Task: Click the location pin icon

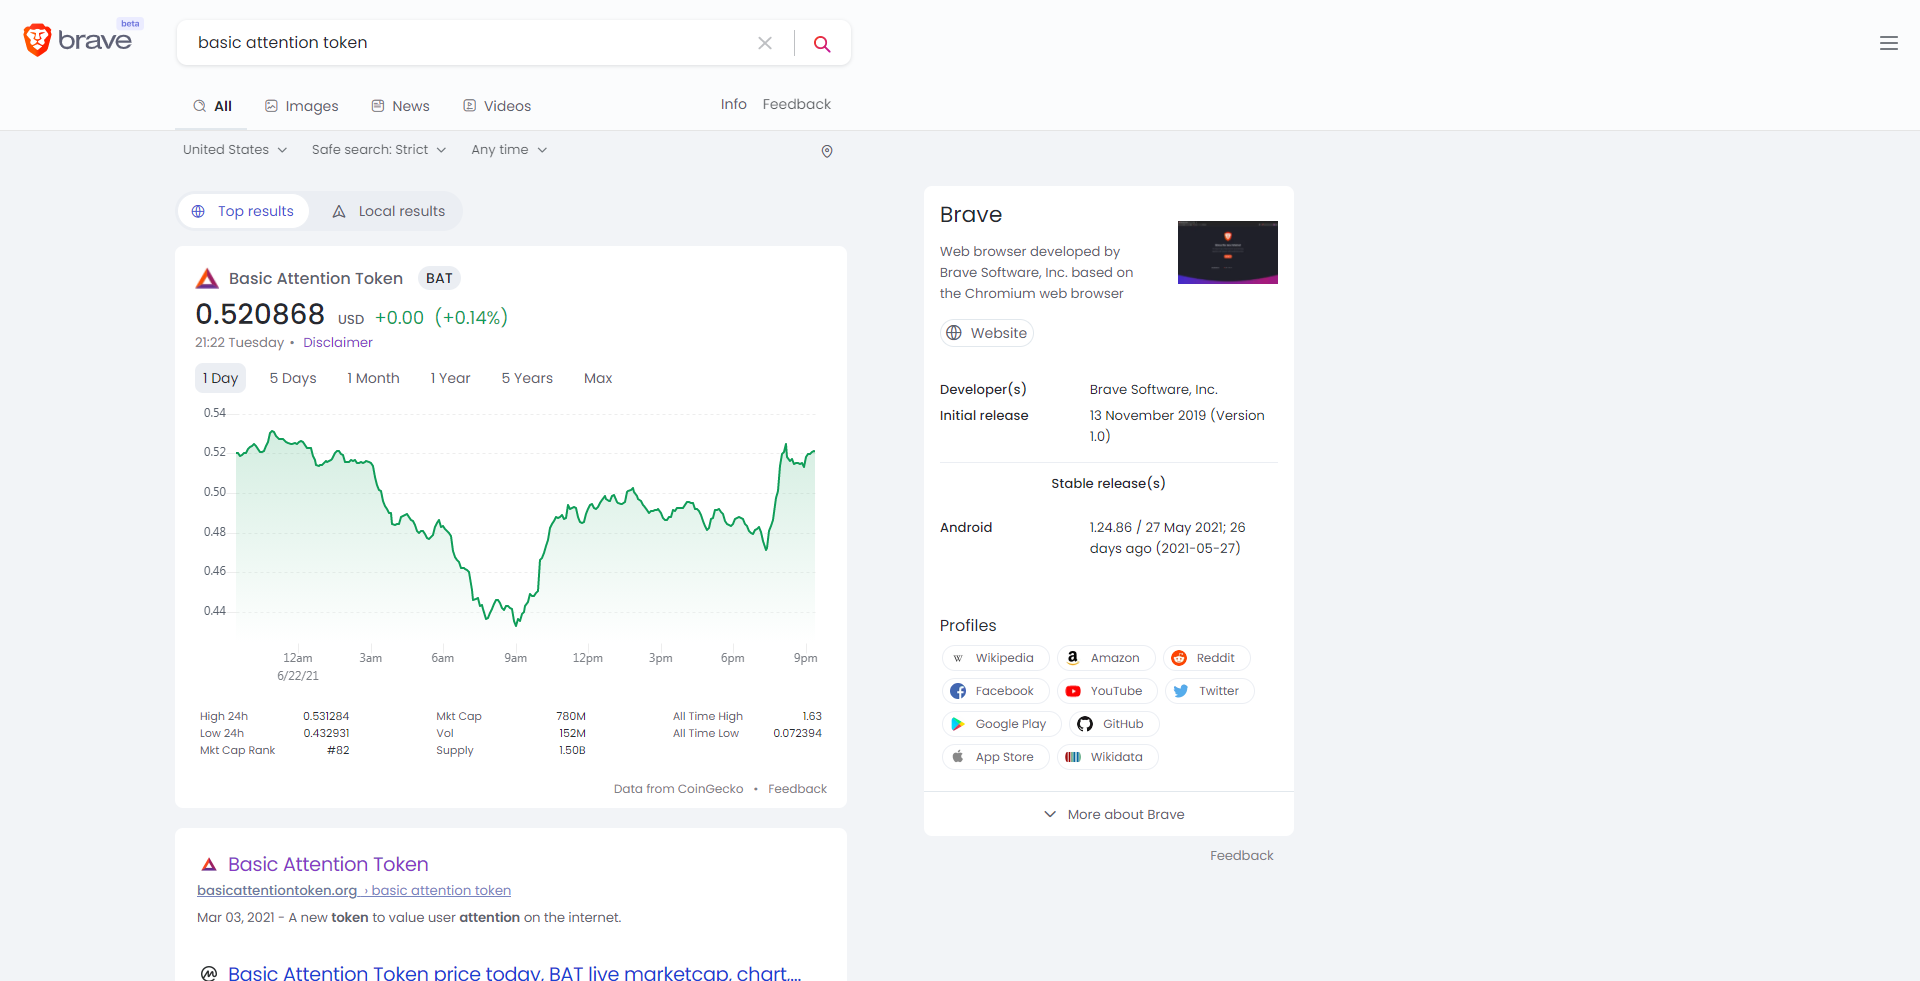Action: coord(827,151)
